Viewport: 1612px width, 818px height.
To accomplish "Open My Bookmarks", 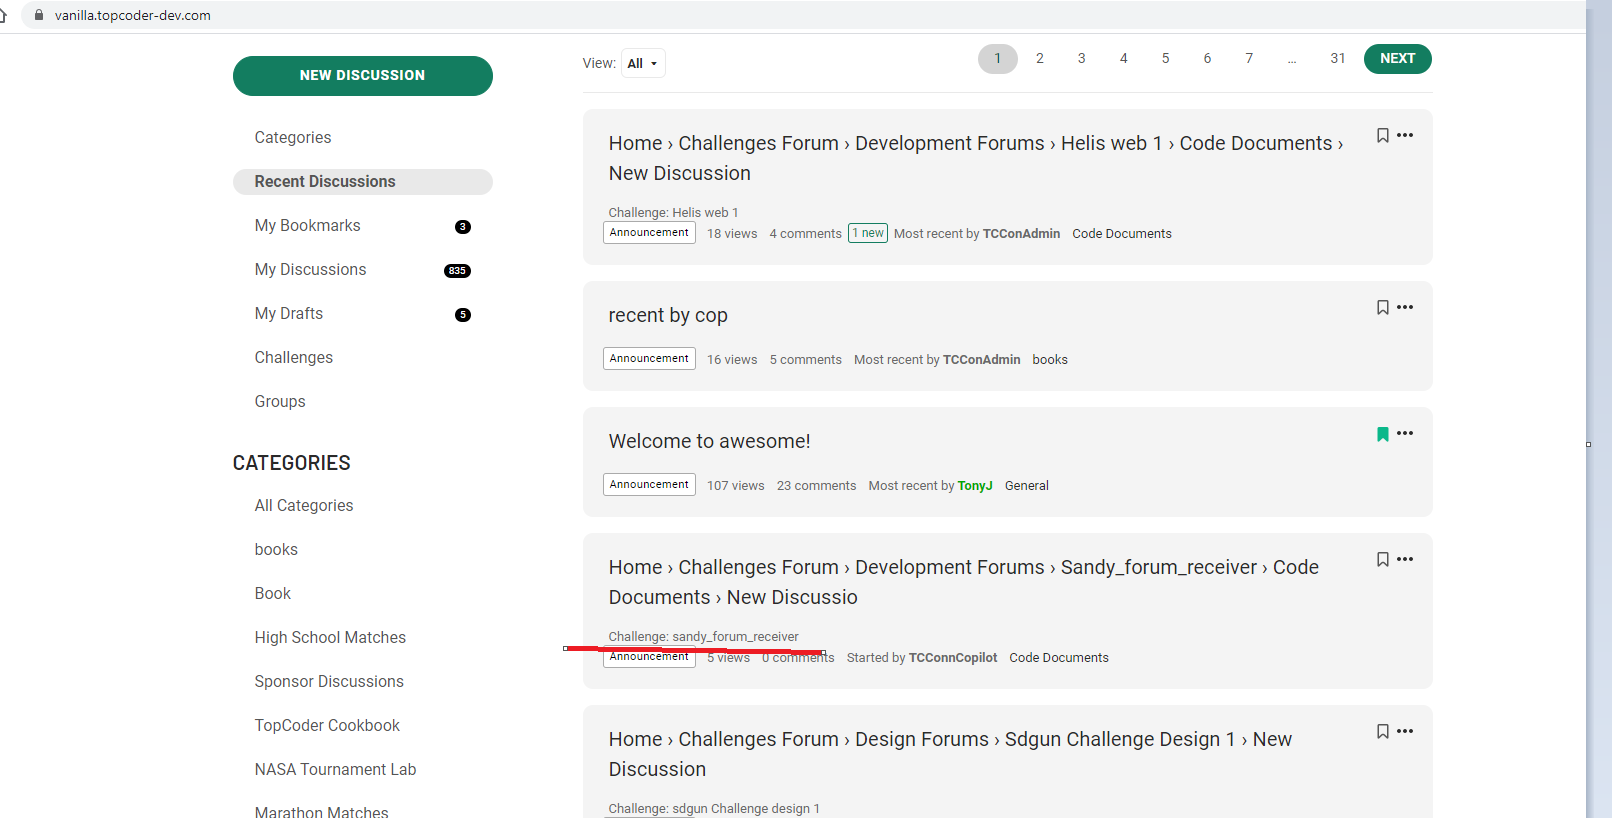I will tap(307, 225).
